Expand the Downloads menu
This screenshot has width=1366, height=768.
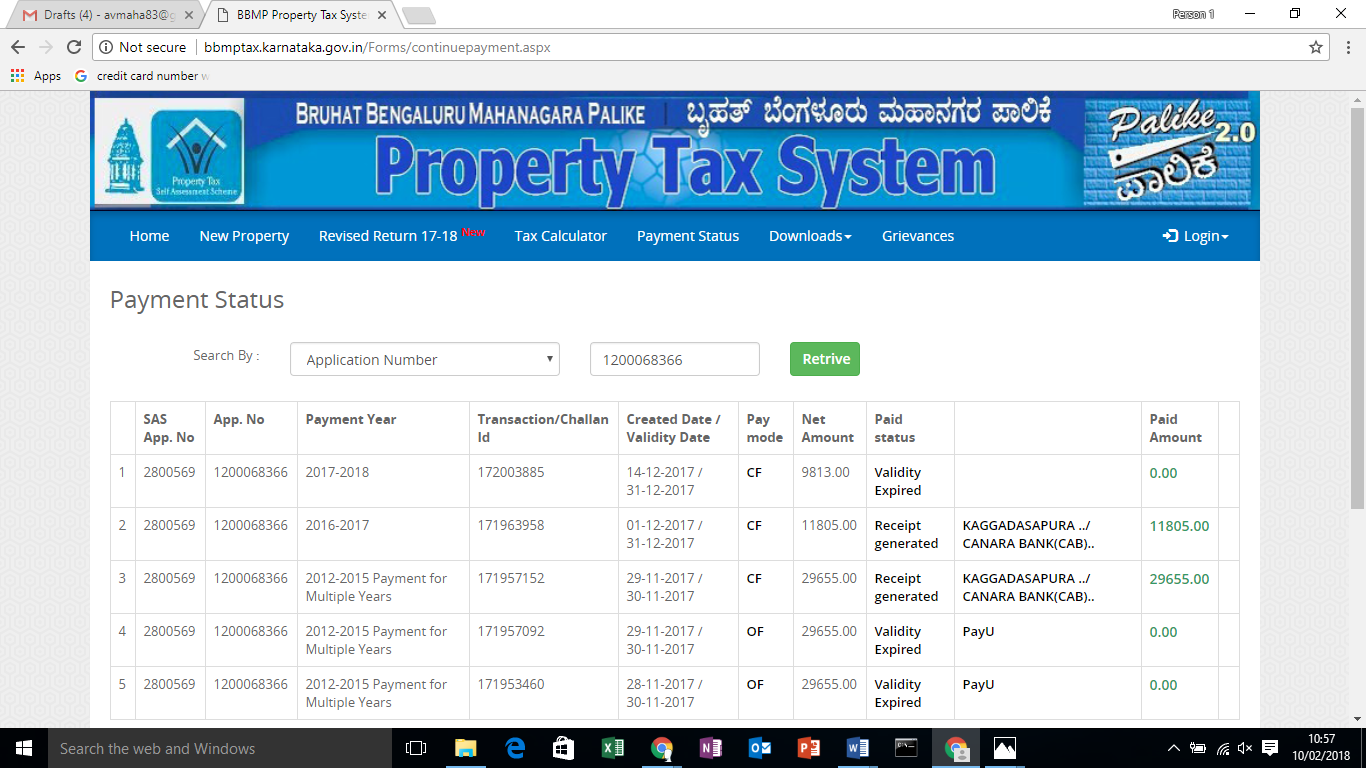pos(809,236)
